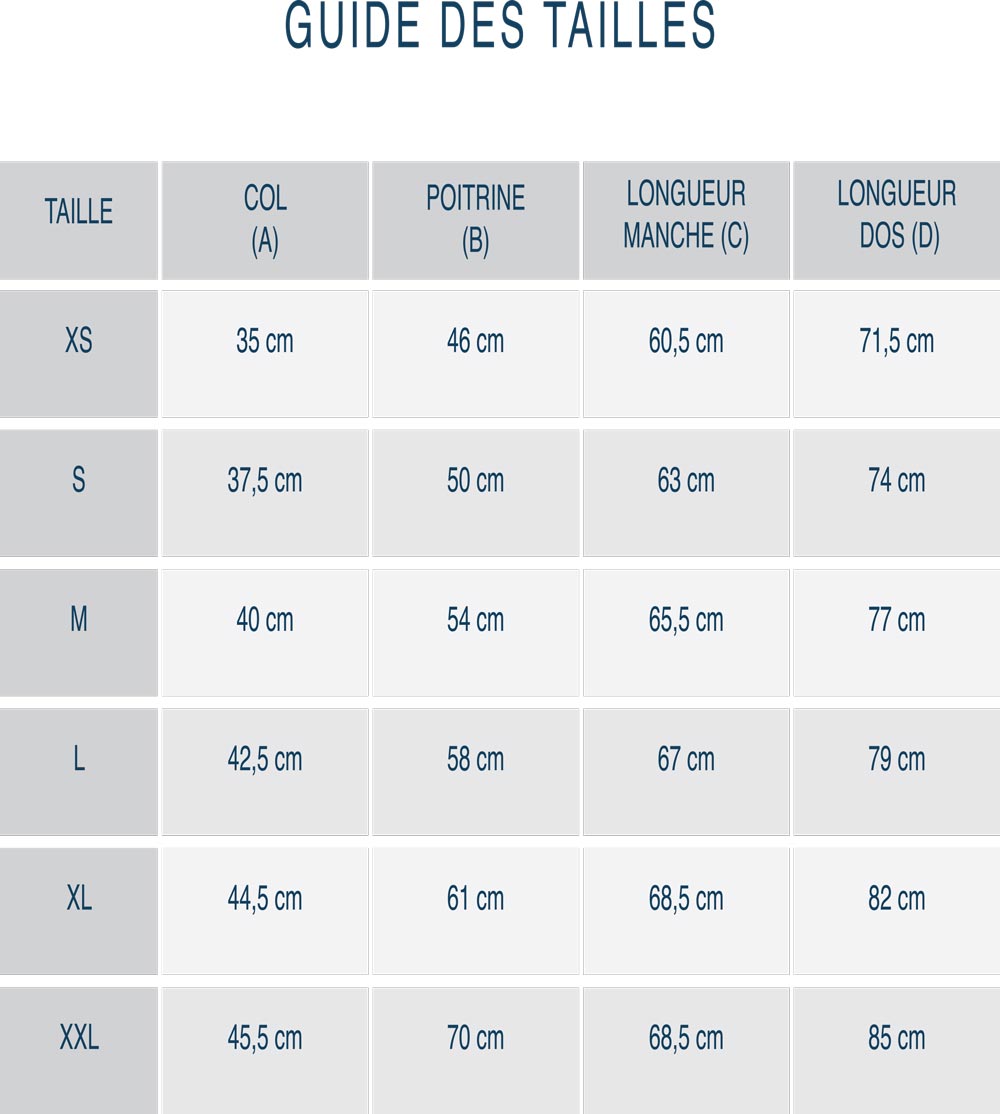Select the TAILLE column header
Screen dimensions: 1000x1114
pos(79,212)
